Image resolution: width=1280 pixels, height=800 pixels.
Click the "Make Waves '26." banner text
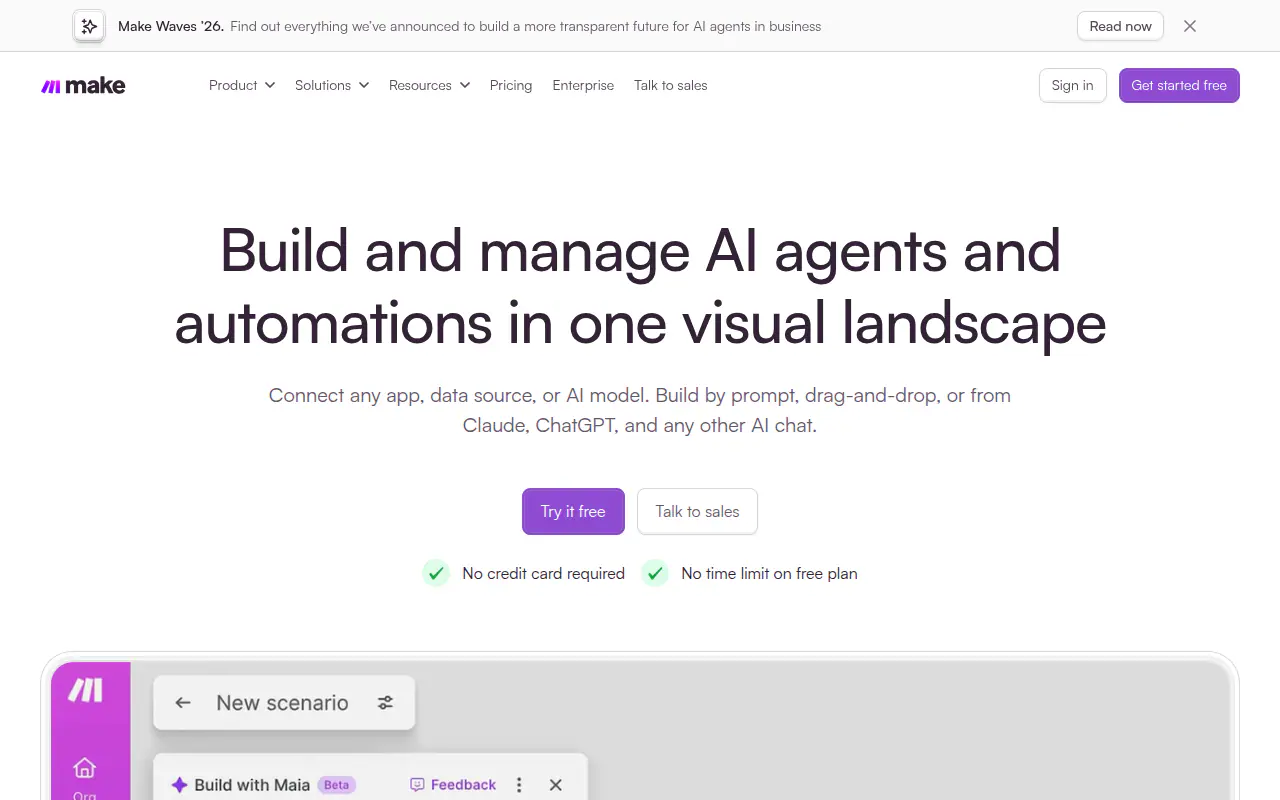pyautogui.click(x=171, y=26)
